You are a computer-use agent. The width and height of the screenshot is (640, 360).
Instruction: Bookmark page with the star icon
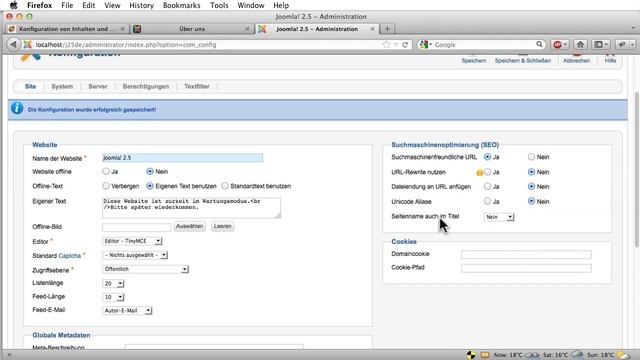pyautogui.click(x=386, y=44)
